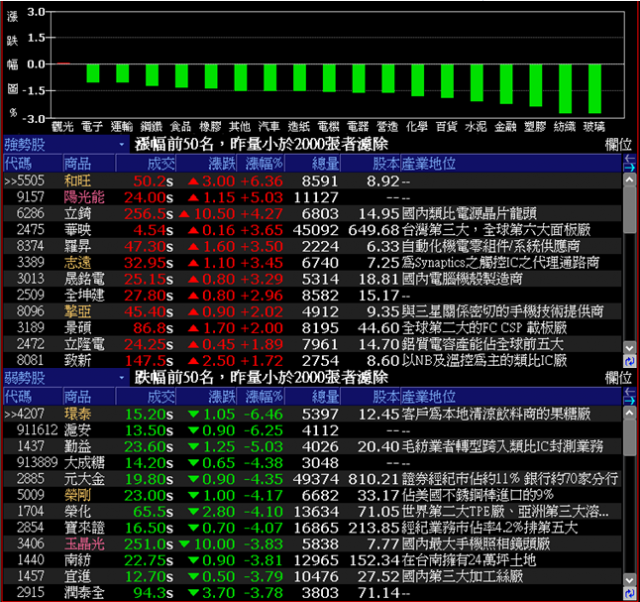Image resolution: width=640 pixels, height=602 pixels.
Task: Select stock row 1437 勤益
Action: 312,447
